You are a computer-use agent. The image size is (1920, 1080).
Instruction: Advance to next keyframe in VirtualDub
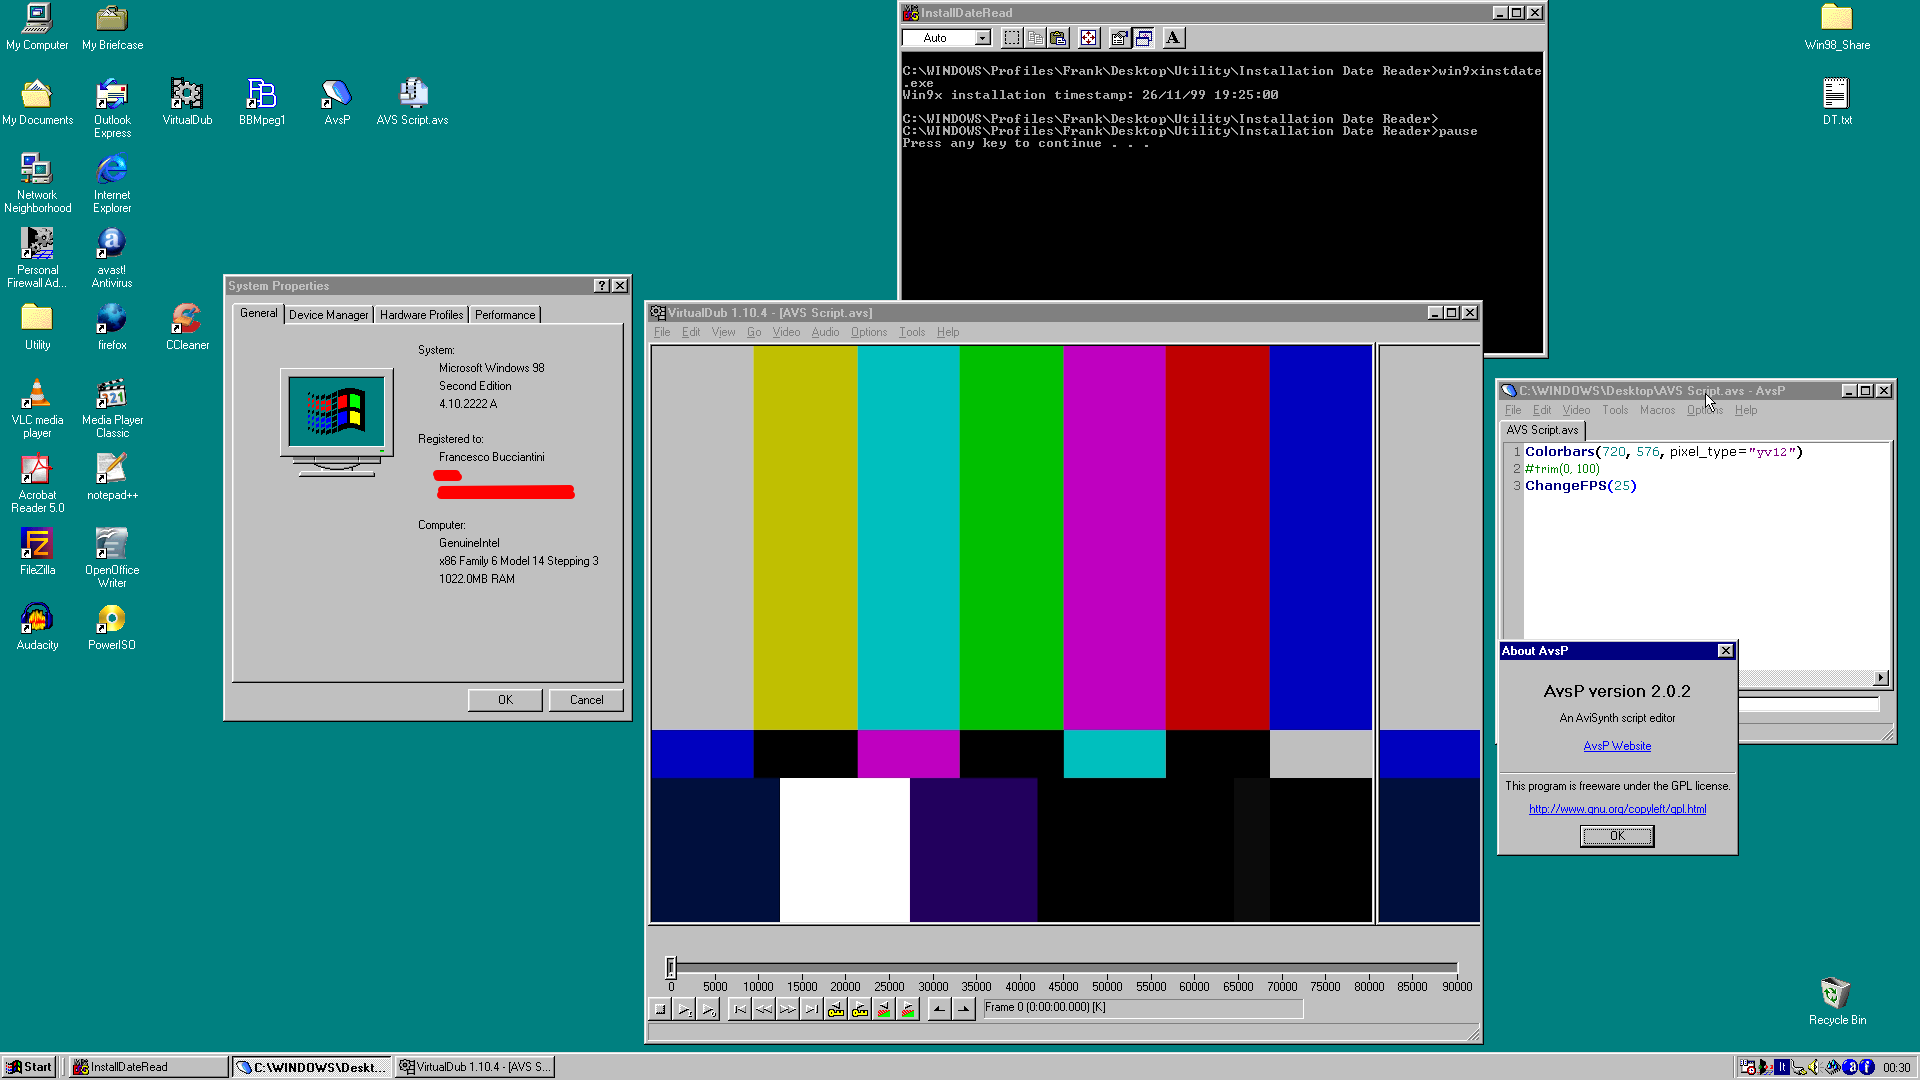(861, 1009)
